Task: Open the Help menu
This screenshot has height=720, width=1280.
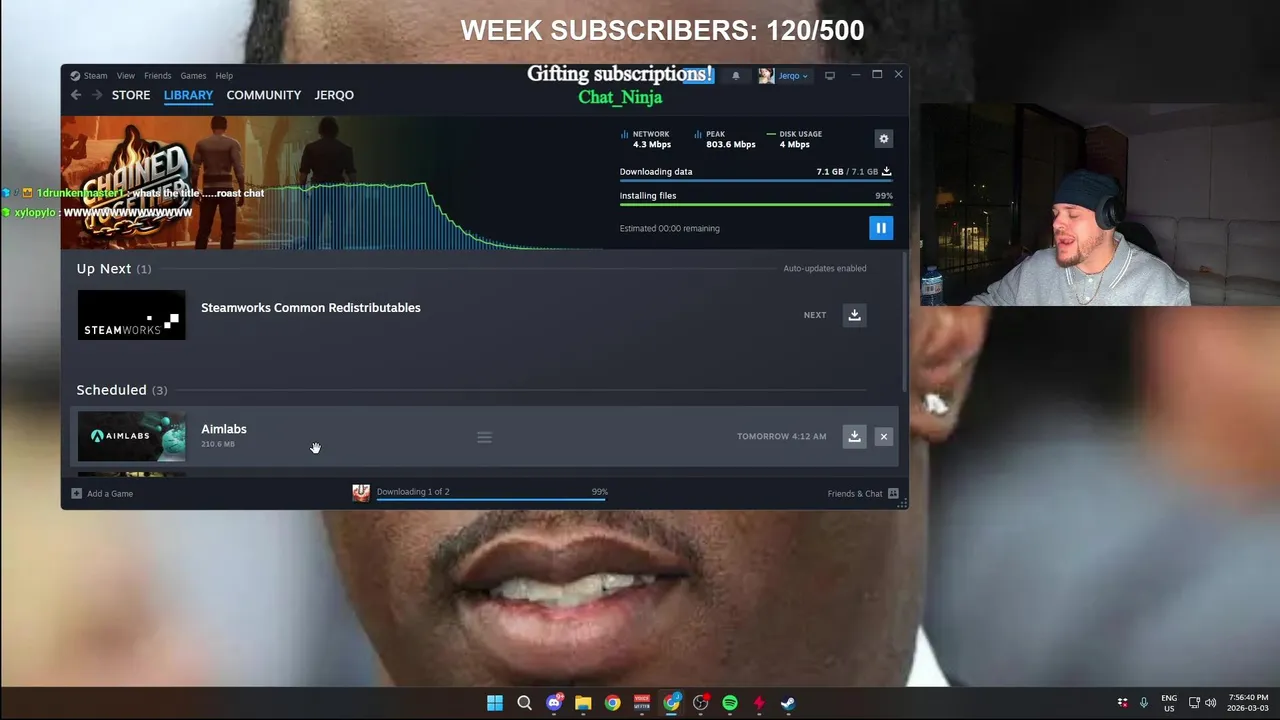Action: click(x=224, y=76)
